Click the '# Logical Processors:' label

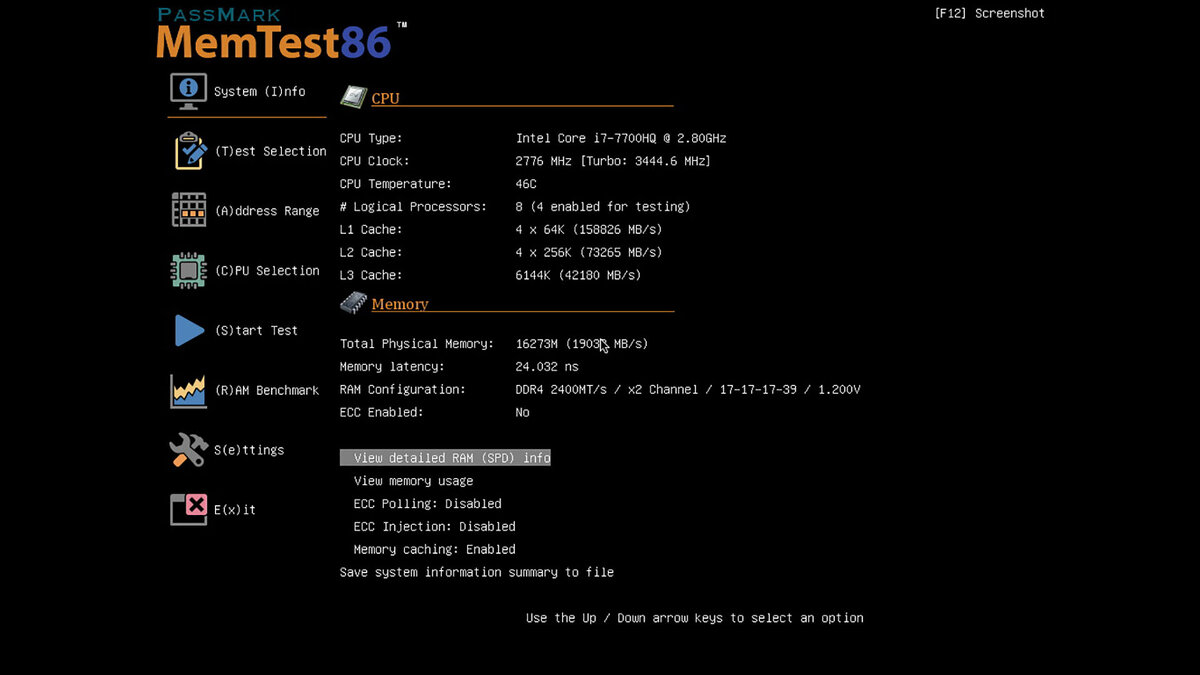(x=413, y=207)
